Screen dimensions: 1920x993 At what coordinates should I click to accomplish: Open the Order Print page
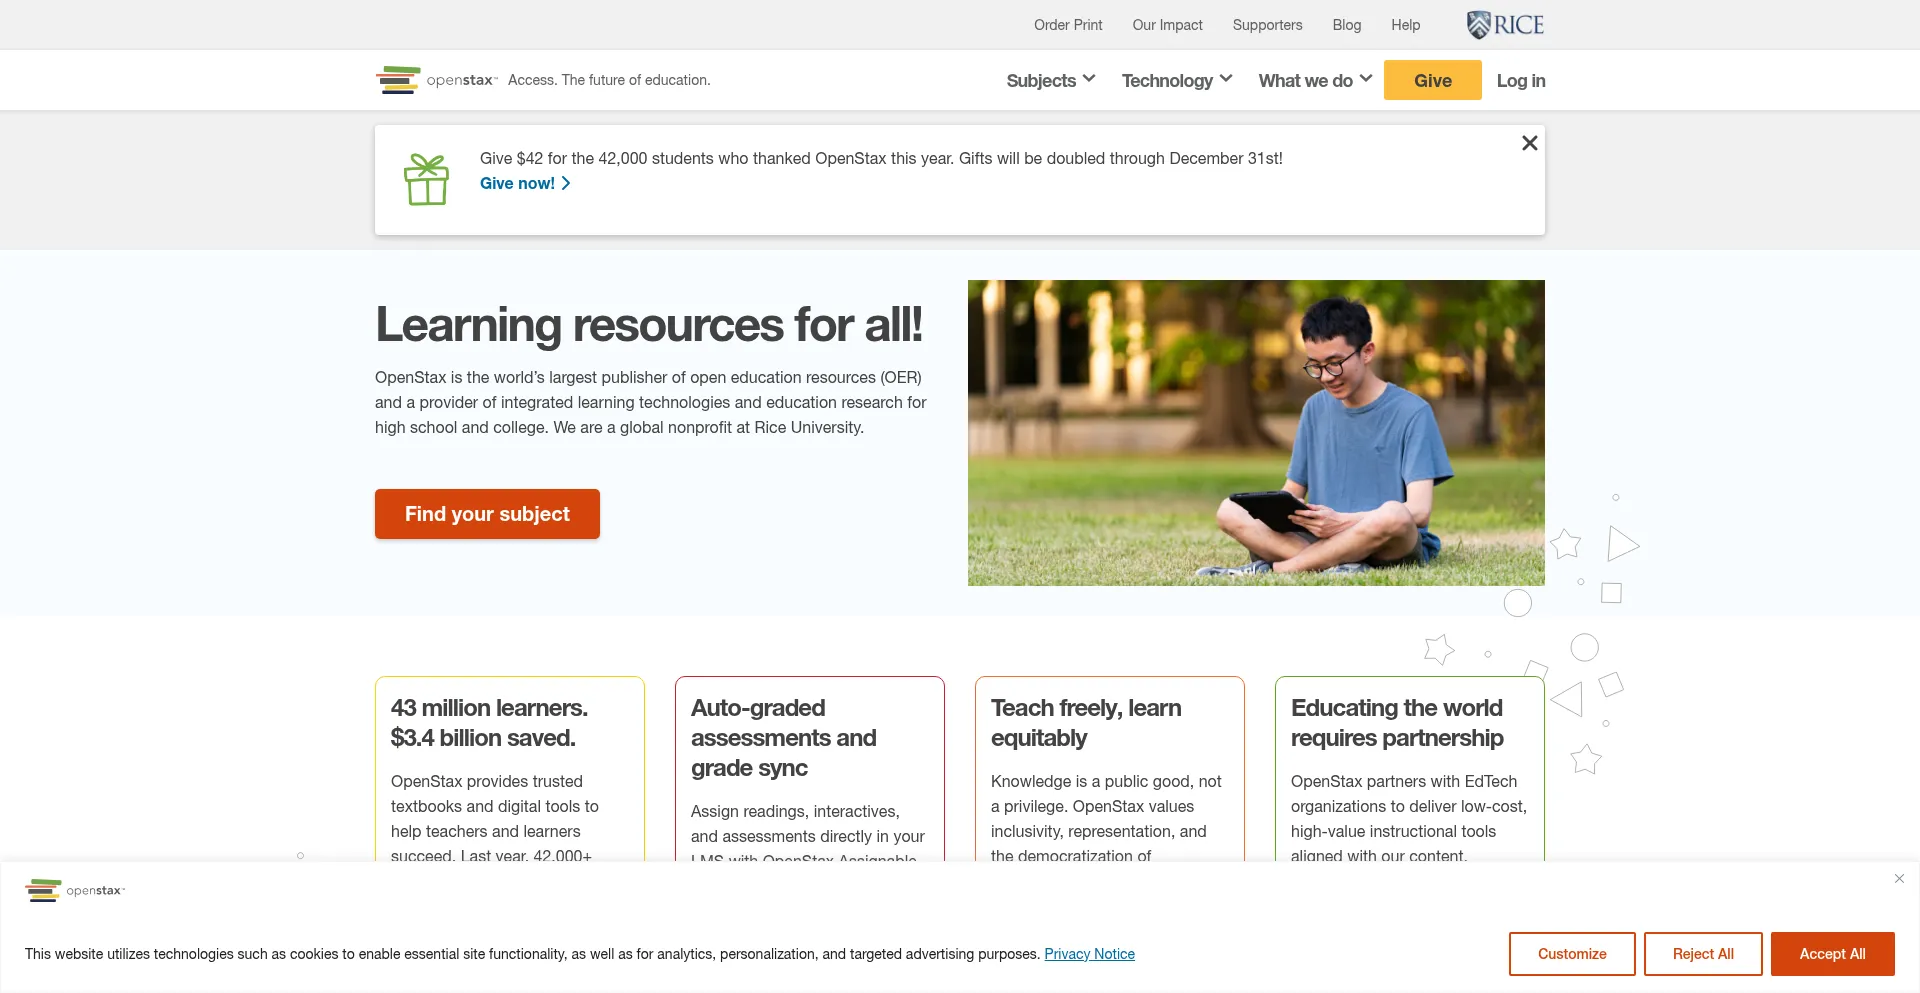click(x=1067, y=25)
